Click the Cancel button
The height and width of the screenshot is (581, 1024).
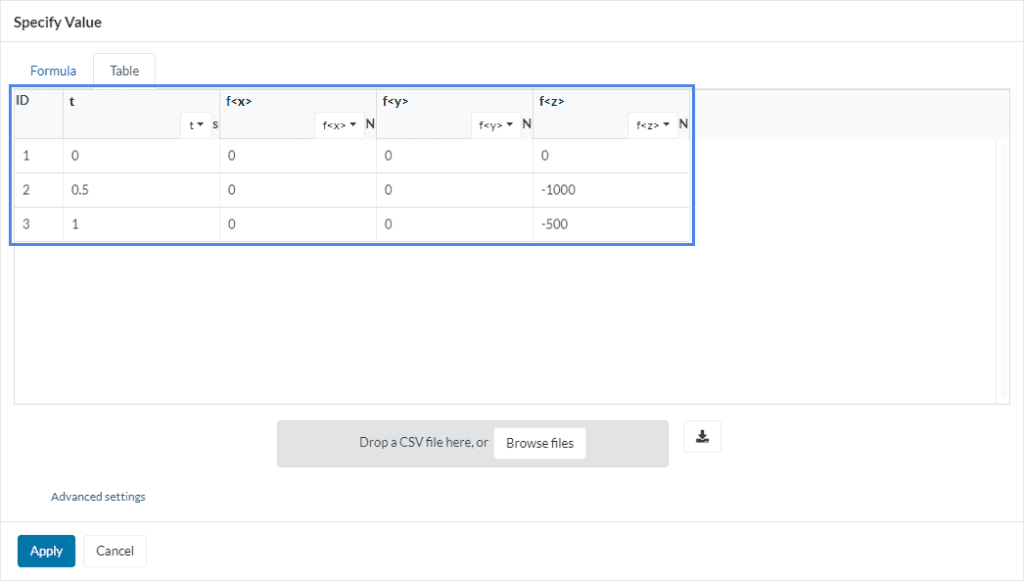[x=115, y=551]
